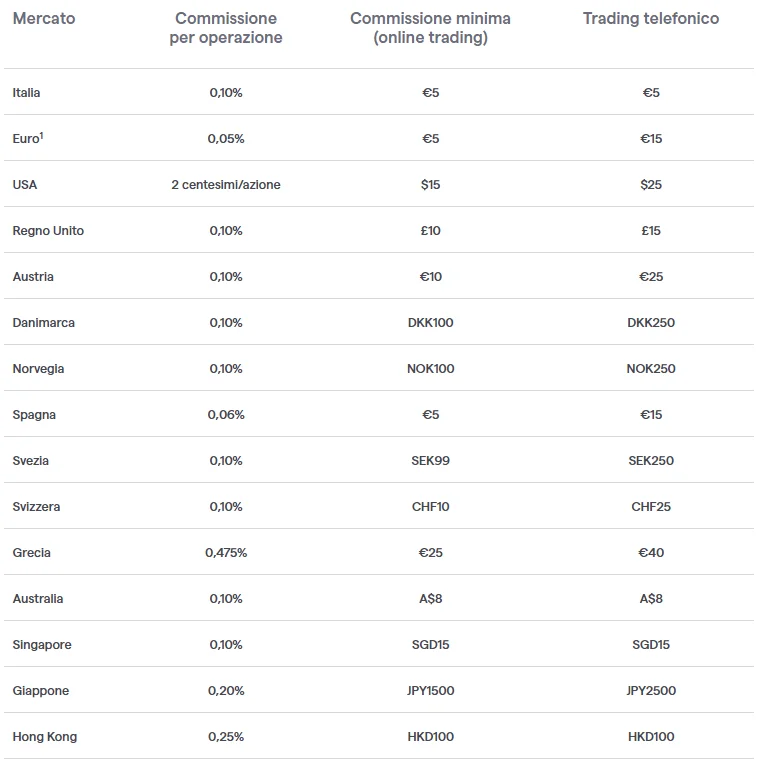Screen dimensions: 761x769
Task: Click the Commissione per operazione header
Action: point(228,28)
